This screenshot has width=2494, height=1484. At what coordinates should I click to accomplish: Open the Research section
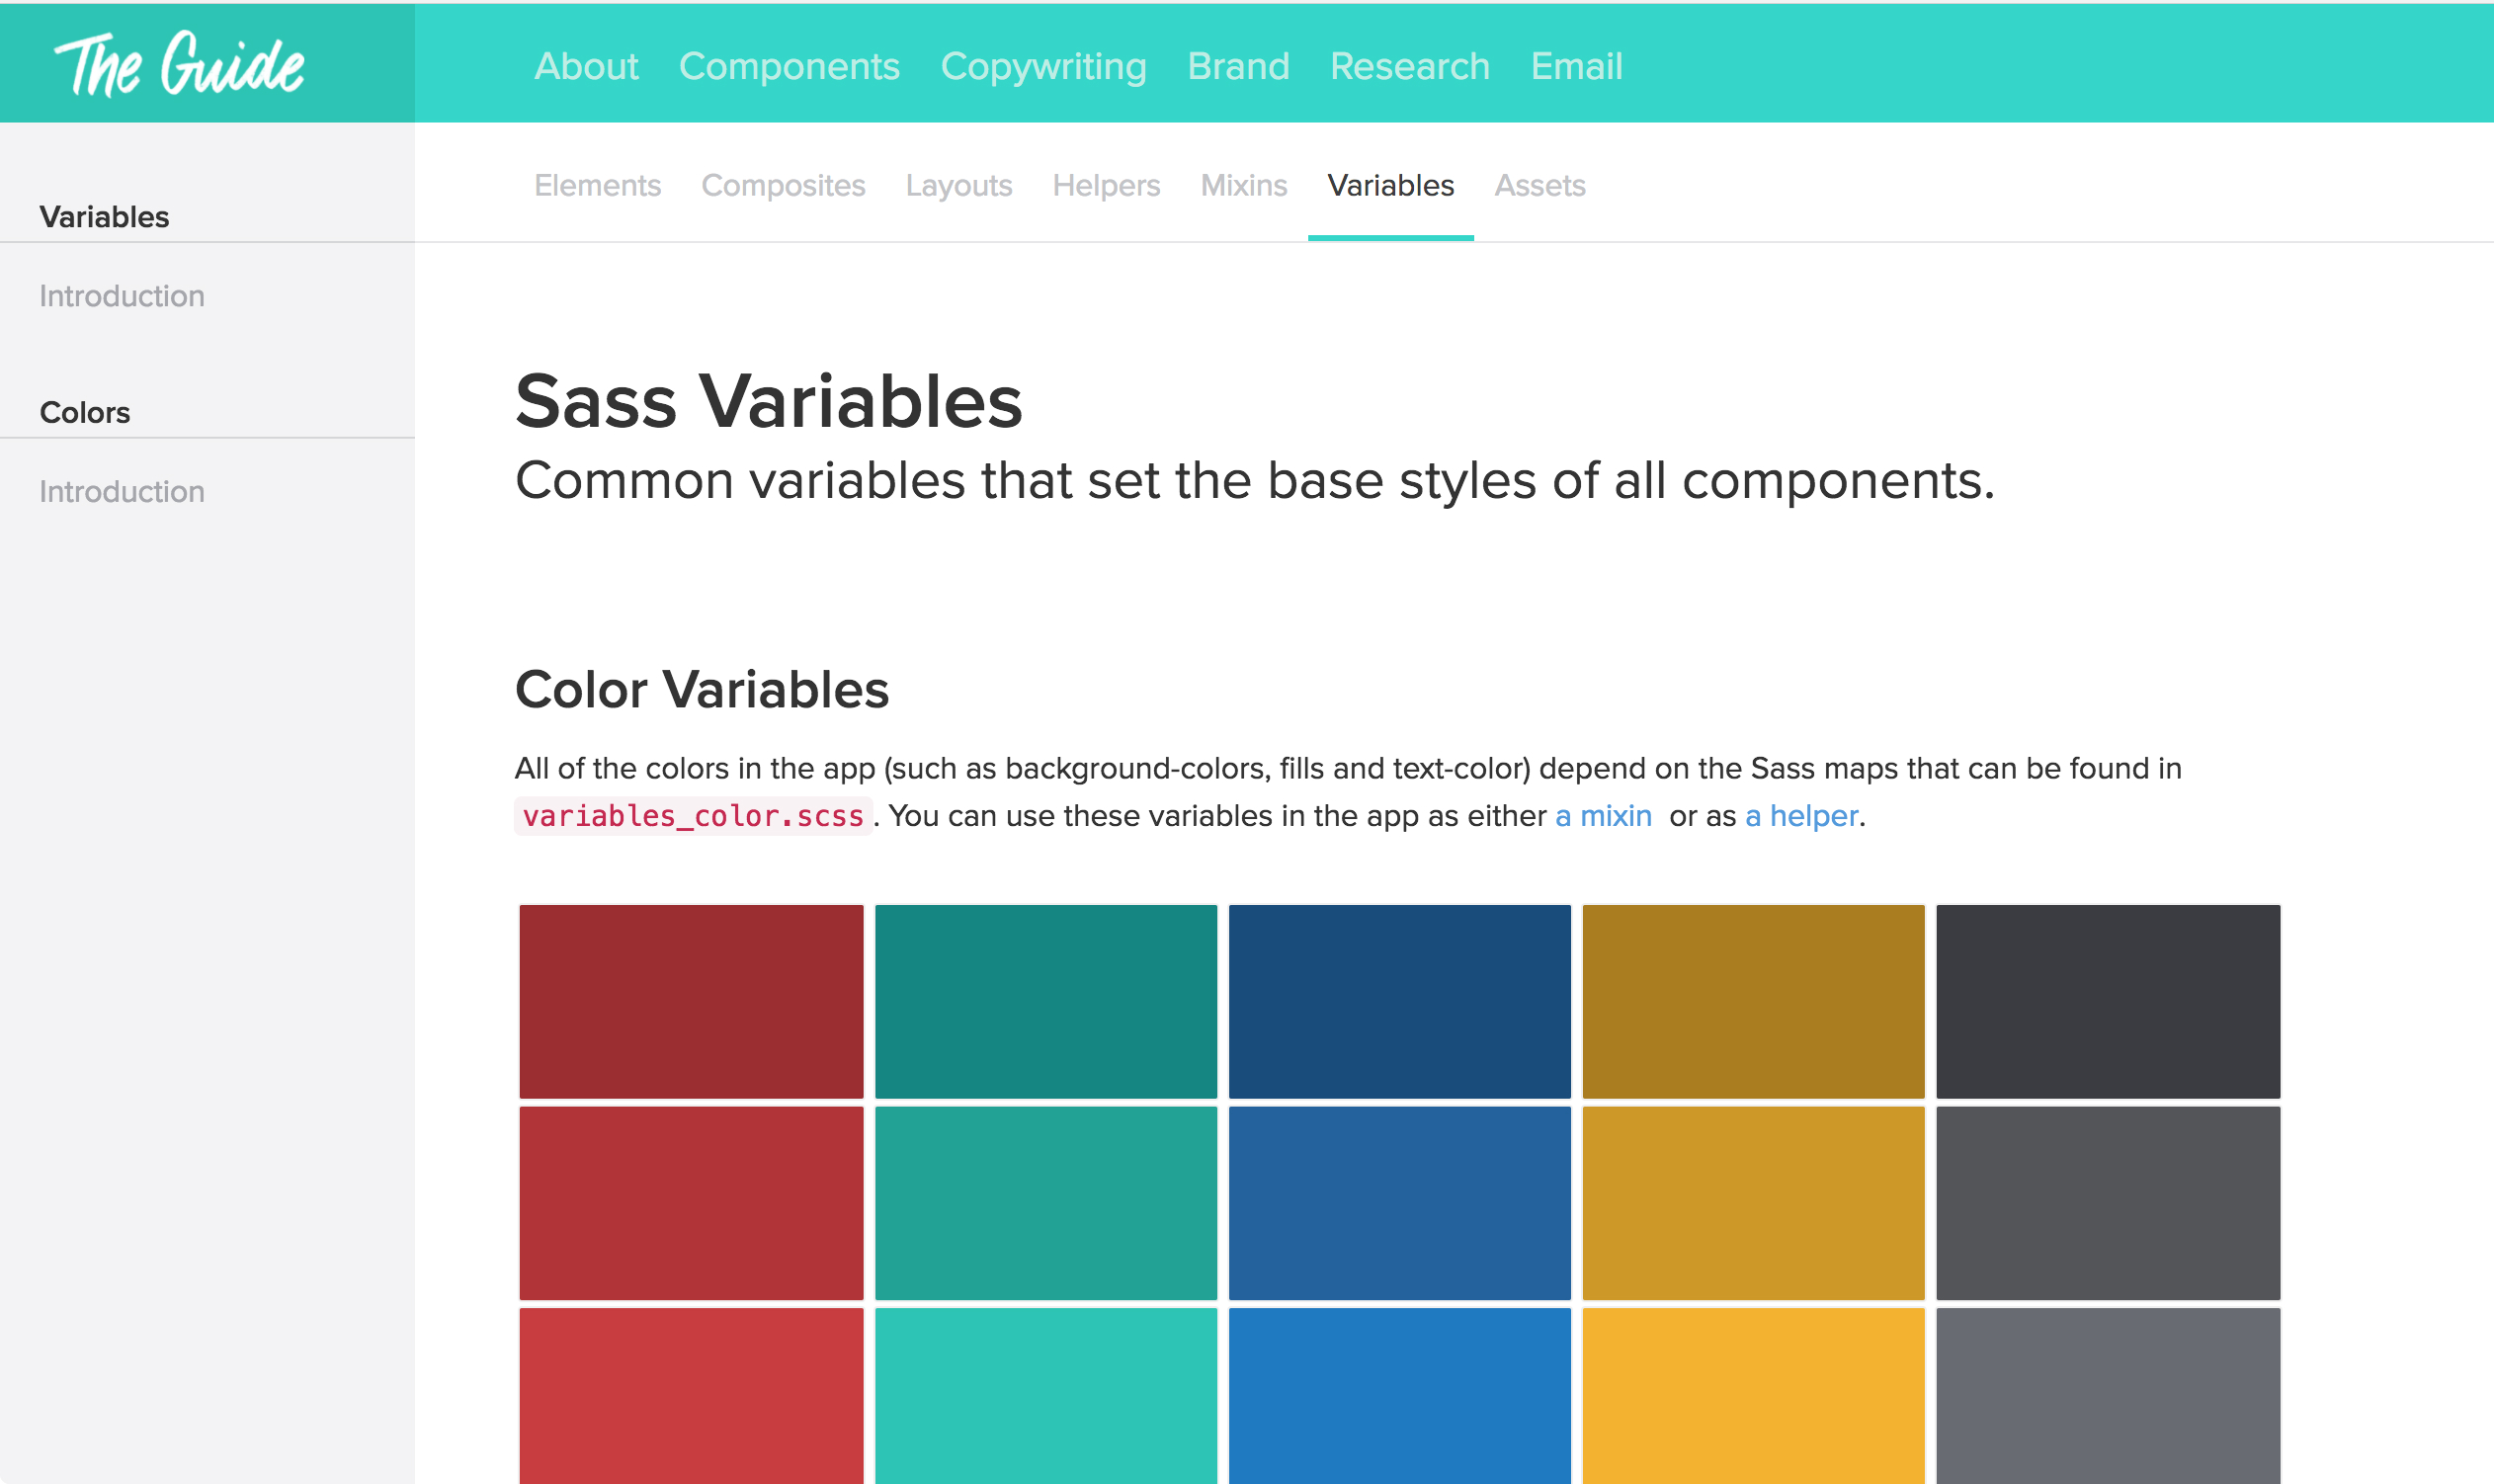pos(1409,66)
